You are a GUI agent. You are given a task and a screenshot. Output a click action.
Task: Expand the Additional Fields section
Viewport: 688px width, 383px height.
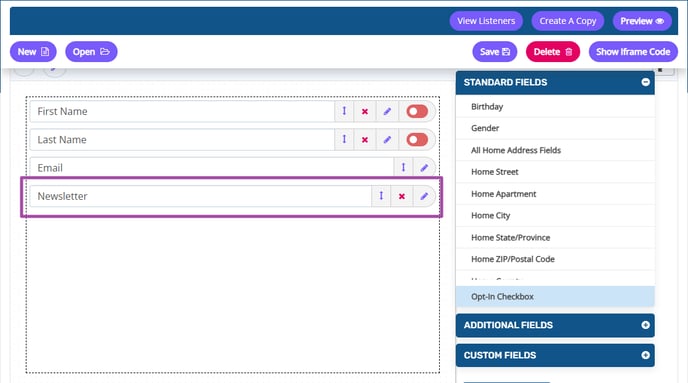(x=645, y=325)
